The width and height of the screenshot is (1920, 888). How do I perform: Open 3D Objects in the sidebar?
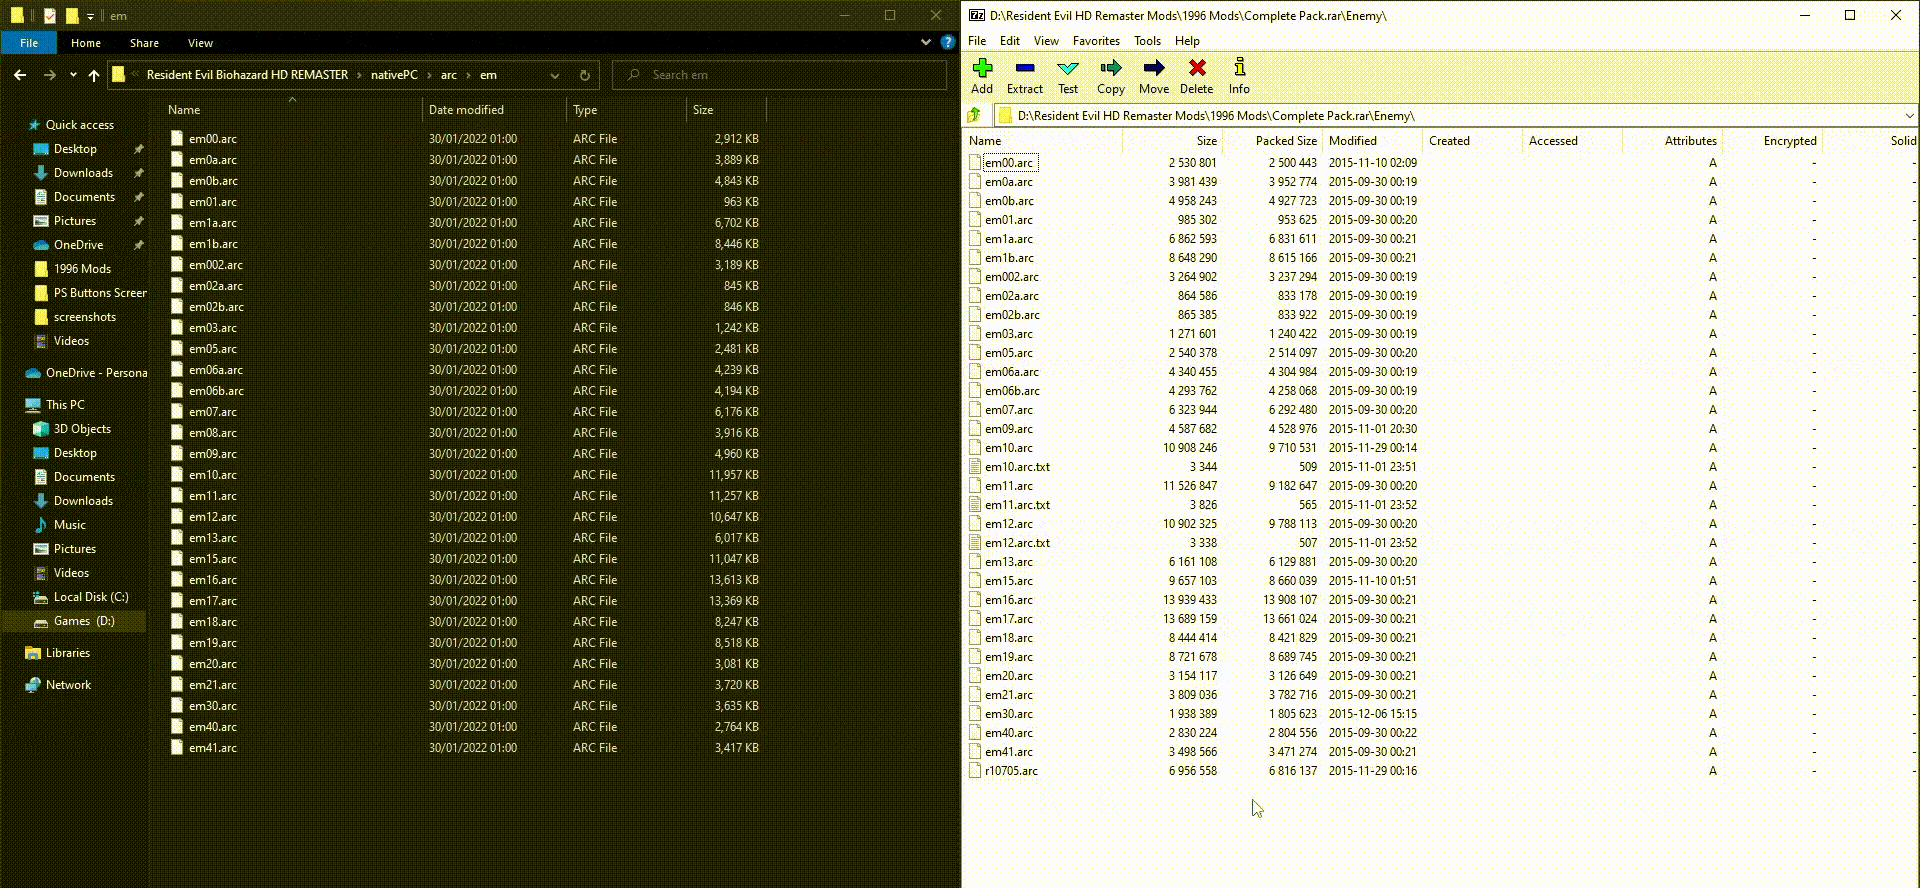pyautogui.click(x=82, y=429)
